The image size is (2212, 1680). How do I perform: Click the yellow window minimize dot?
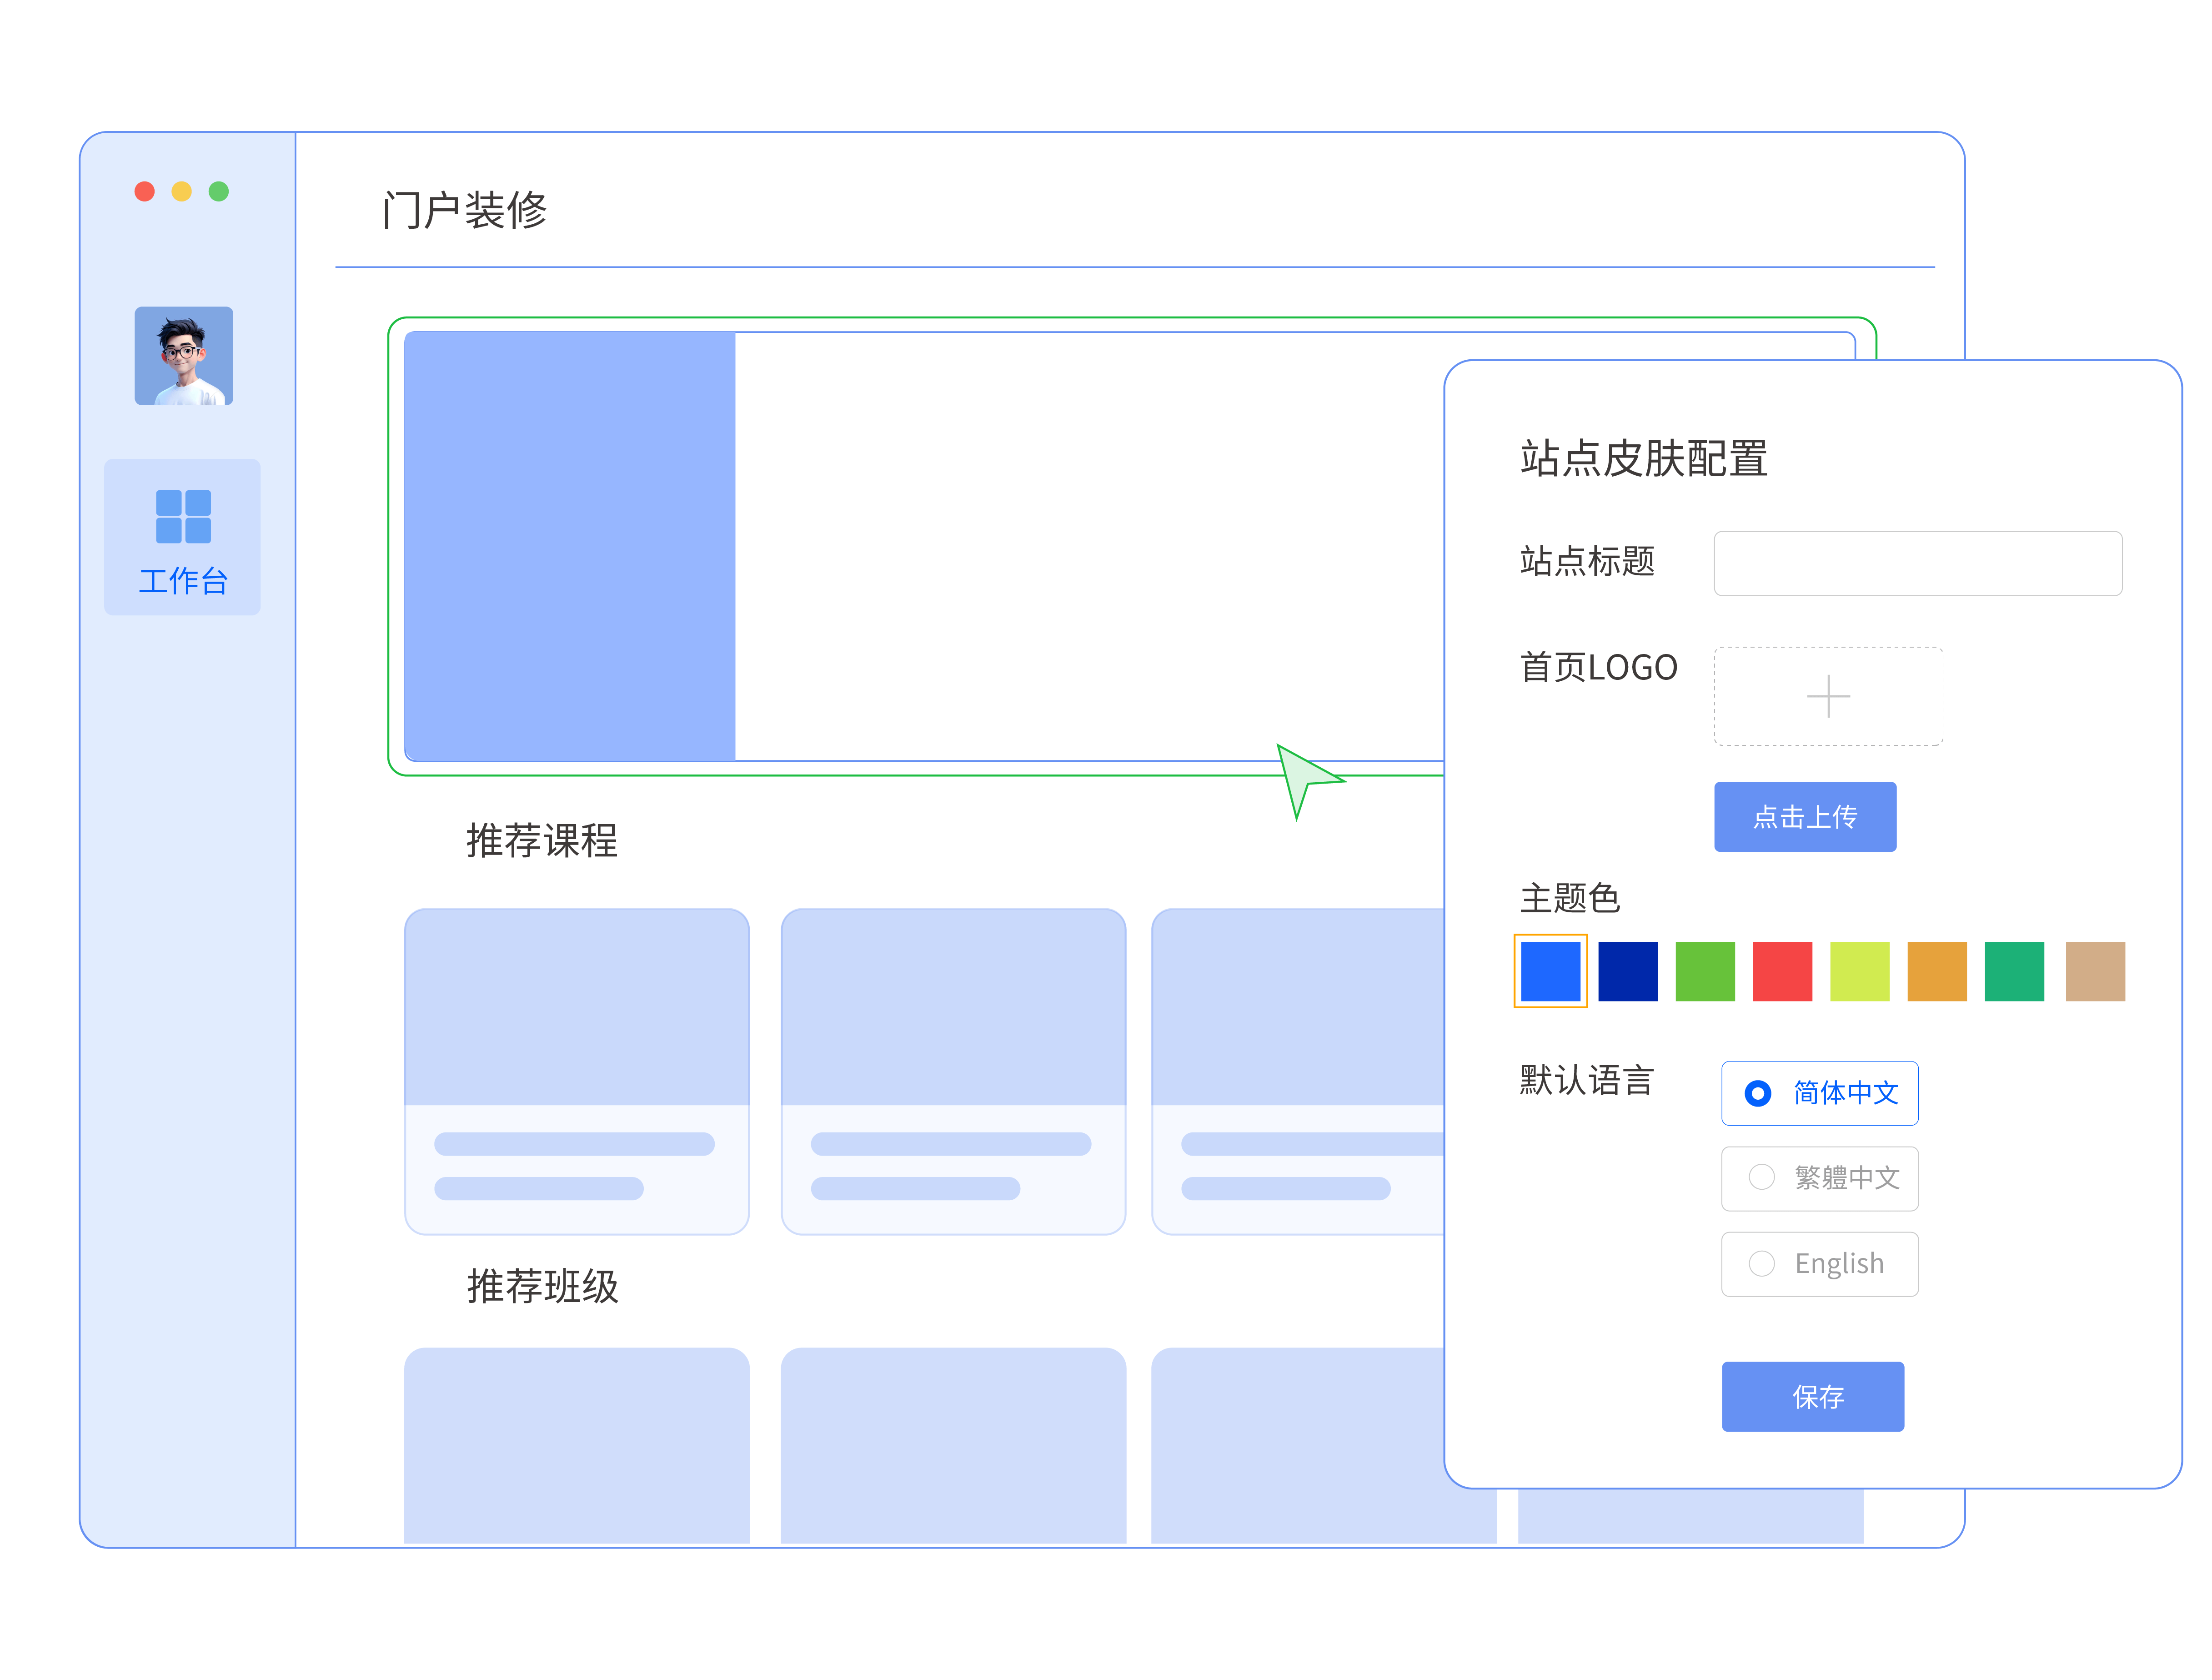[182, 191]
